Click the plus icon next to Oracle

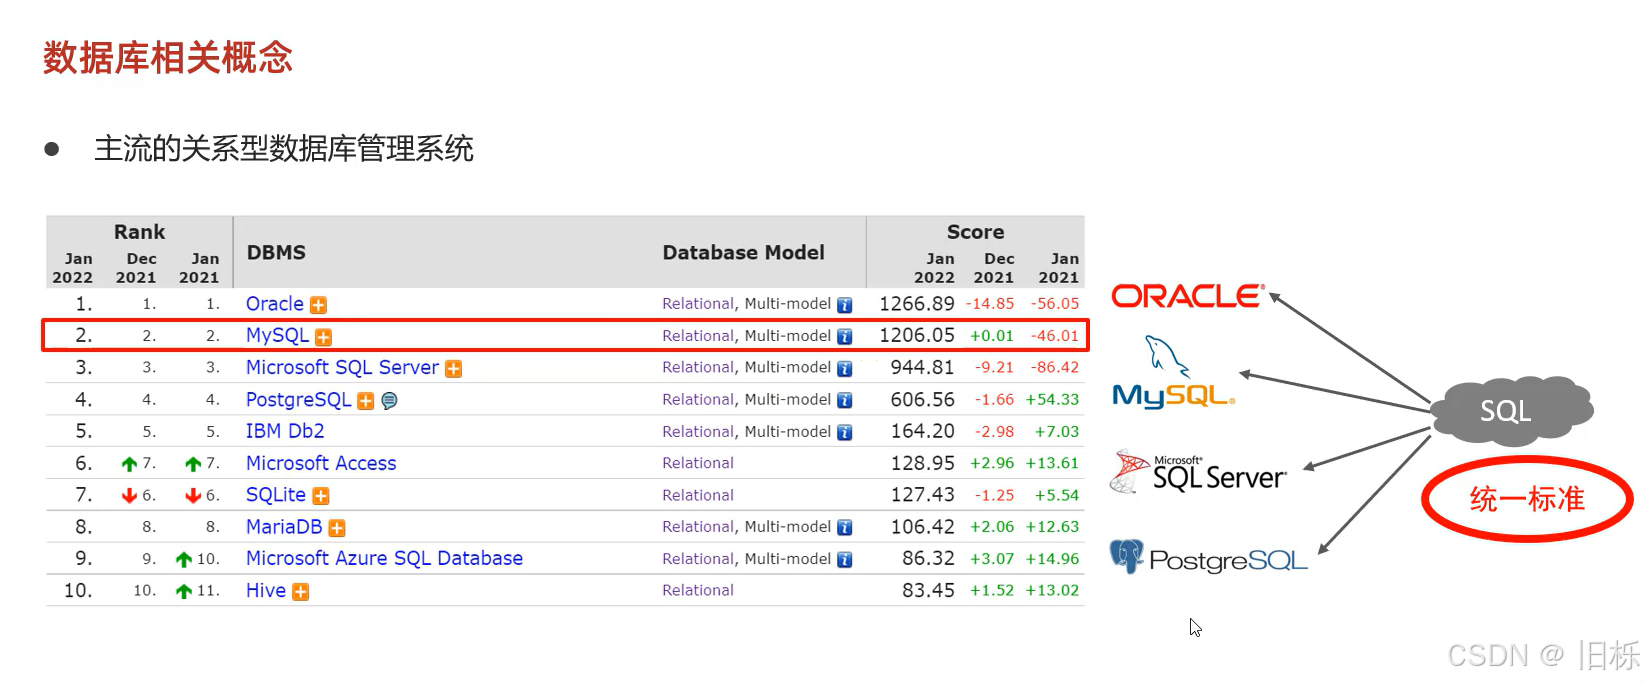click(x=318, y=305)
